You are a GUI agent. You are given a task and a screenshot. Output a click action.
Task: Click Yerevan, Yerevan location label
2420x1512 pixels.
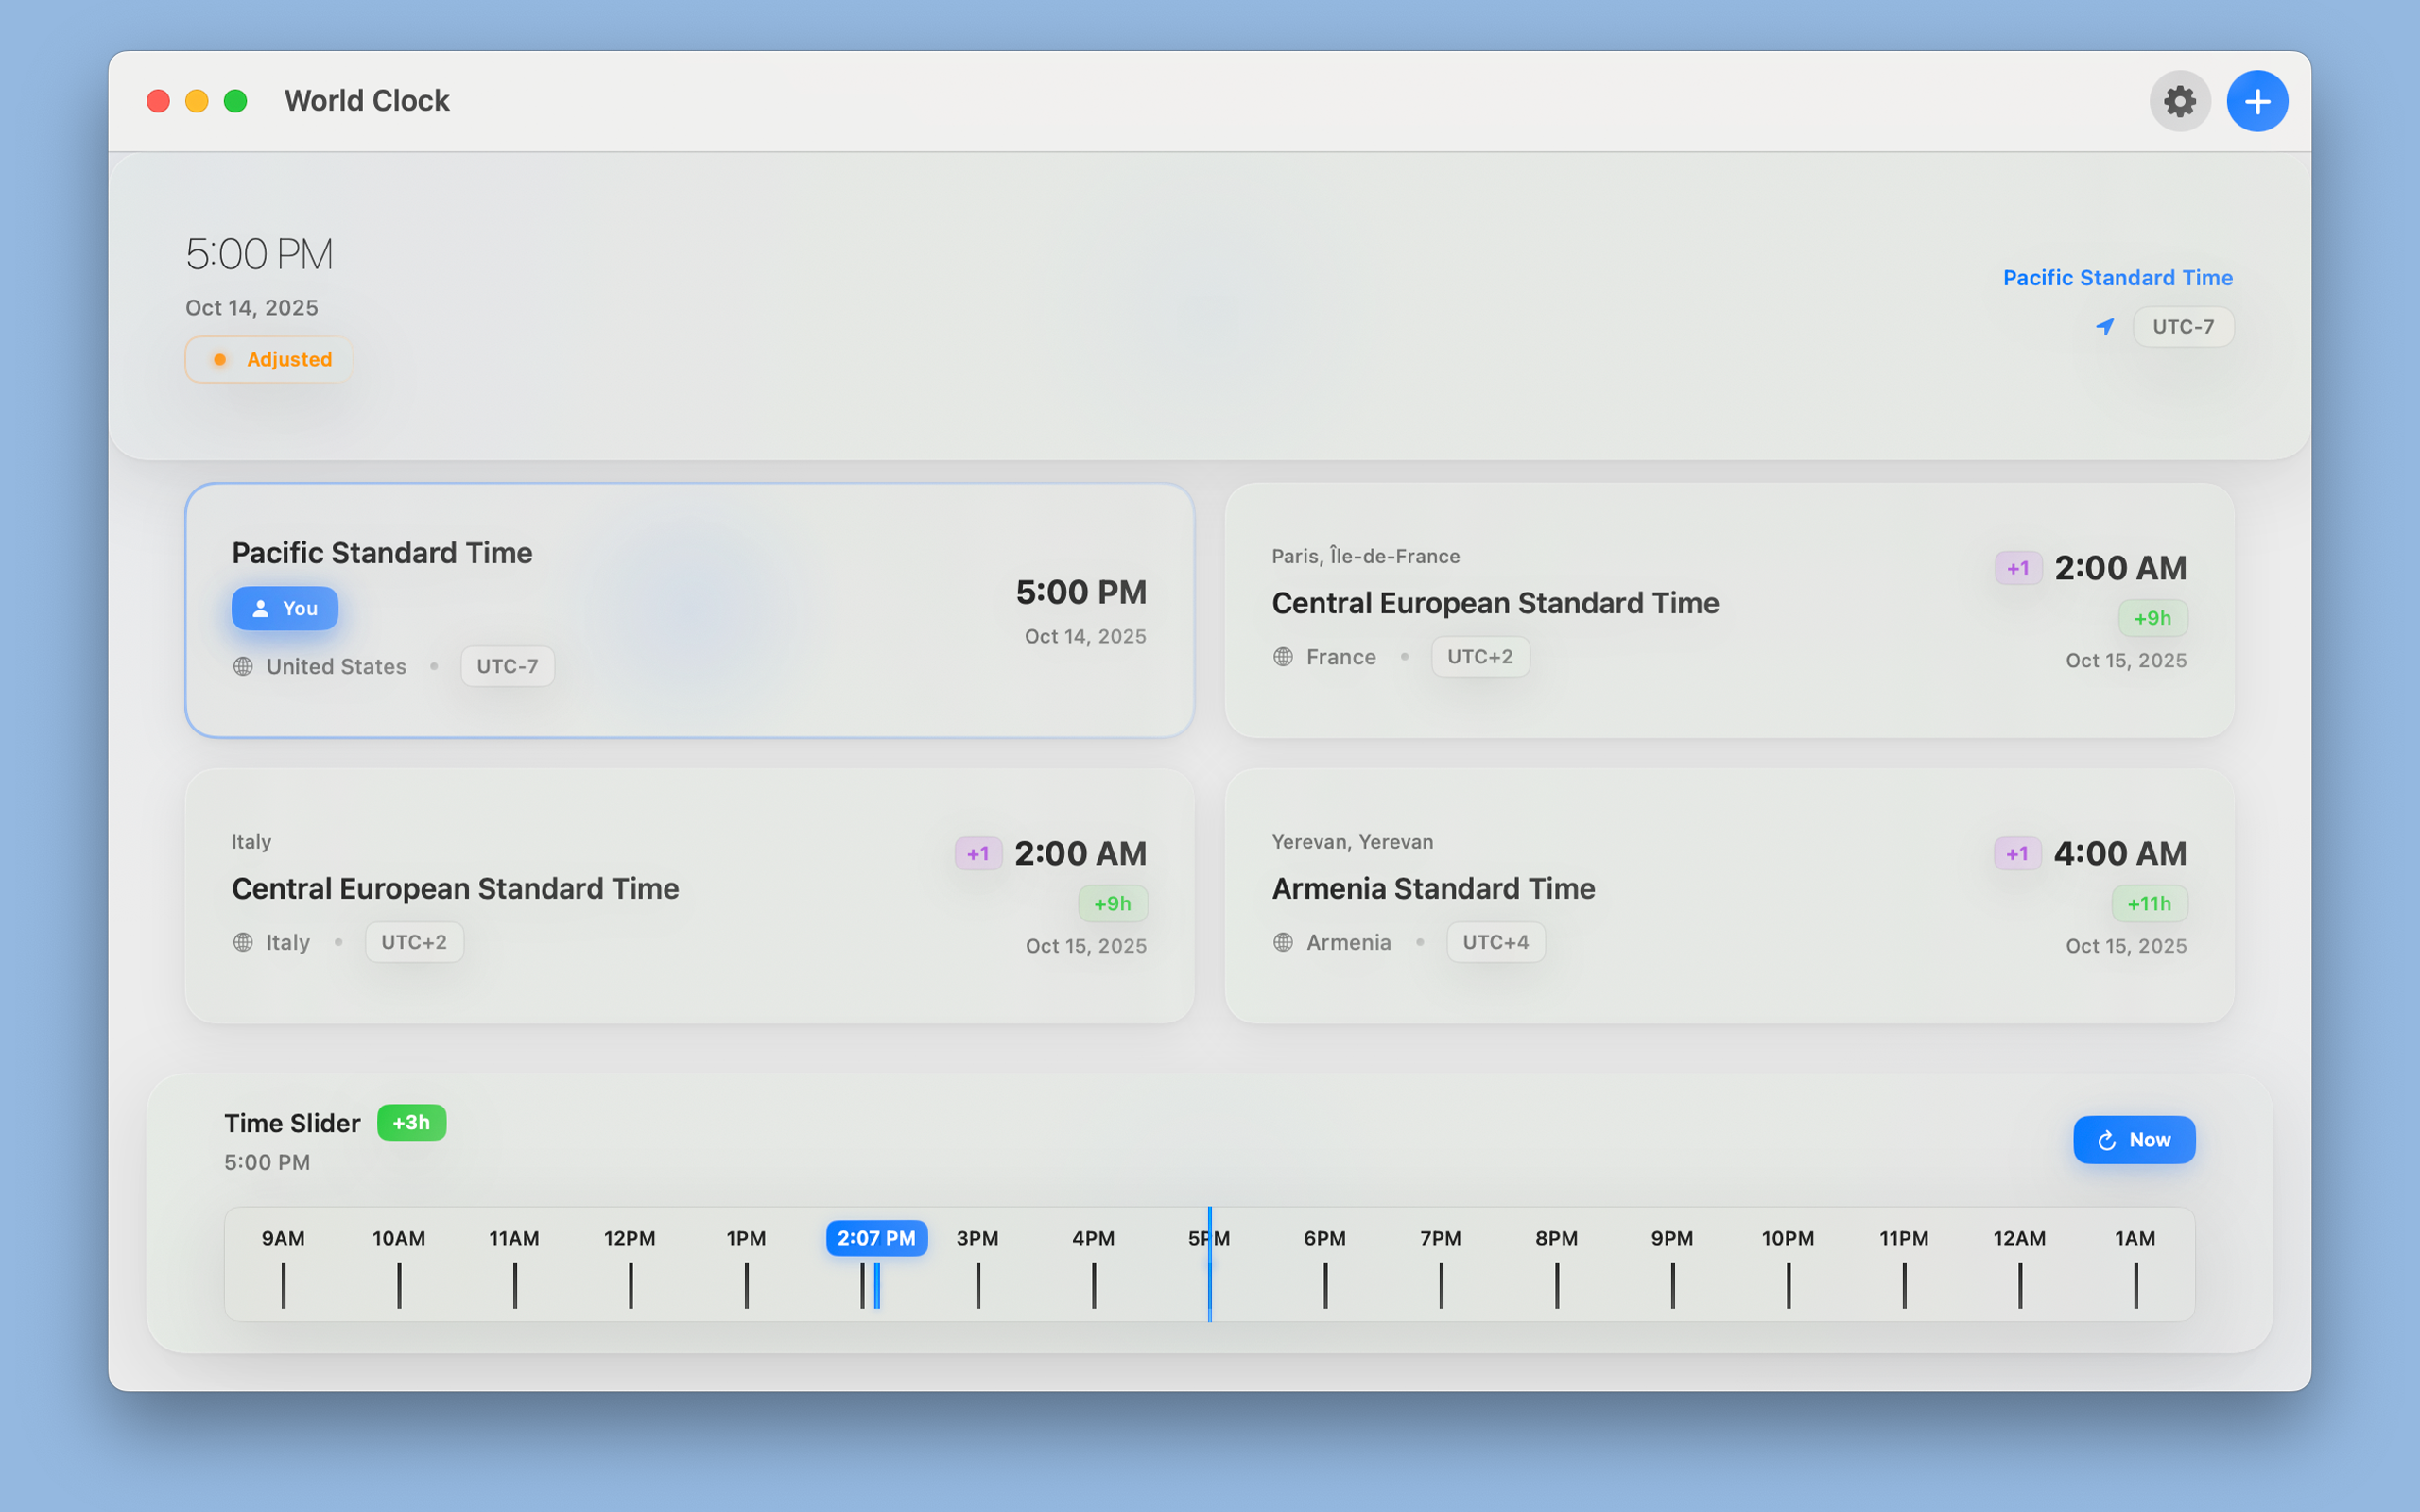pos(1352,842)
